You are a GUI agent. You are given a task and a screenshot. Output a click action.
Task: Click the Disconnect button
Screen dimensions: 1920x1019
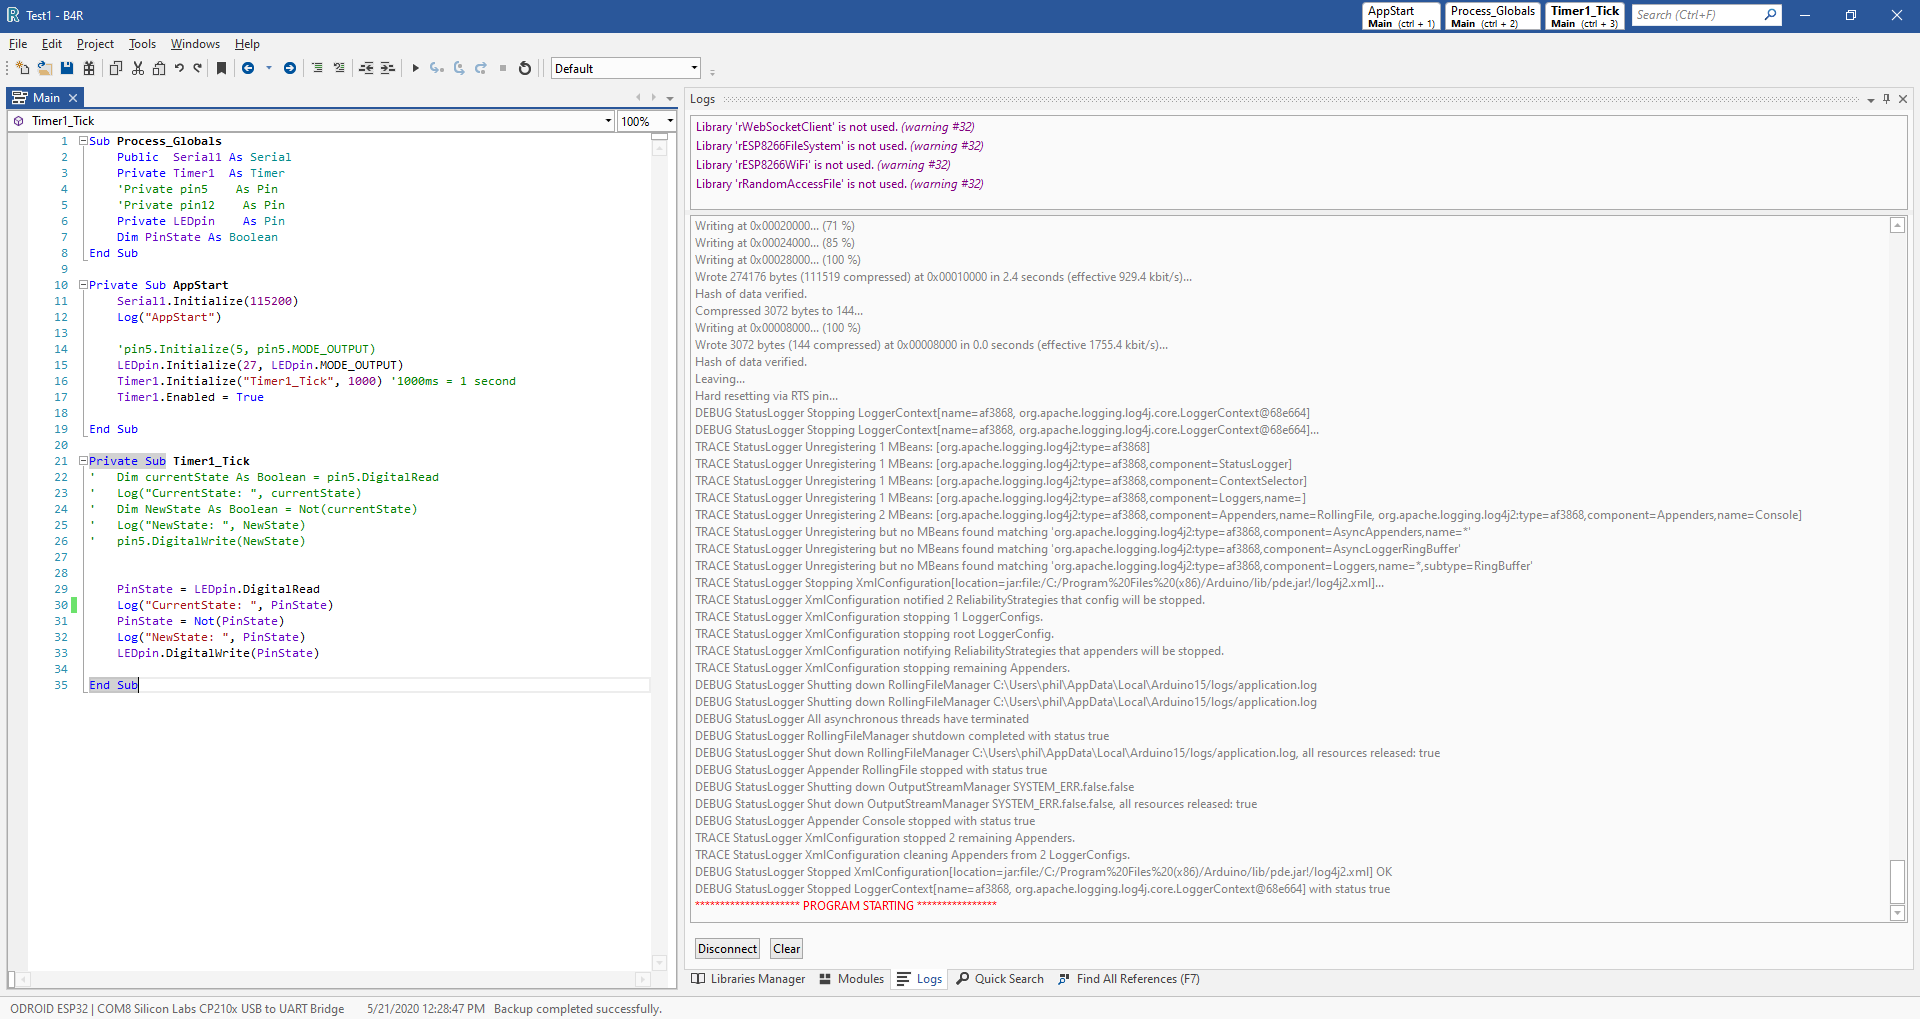click(727, 949)
